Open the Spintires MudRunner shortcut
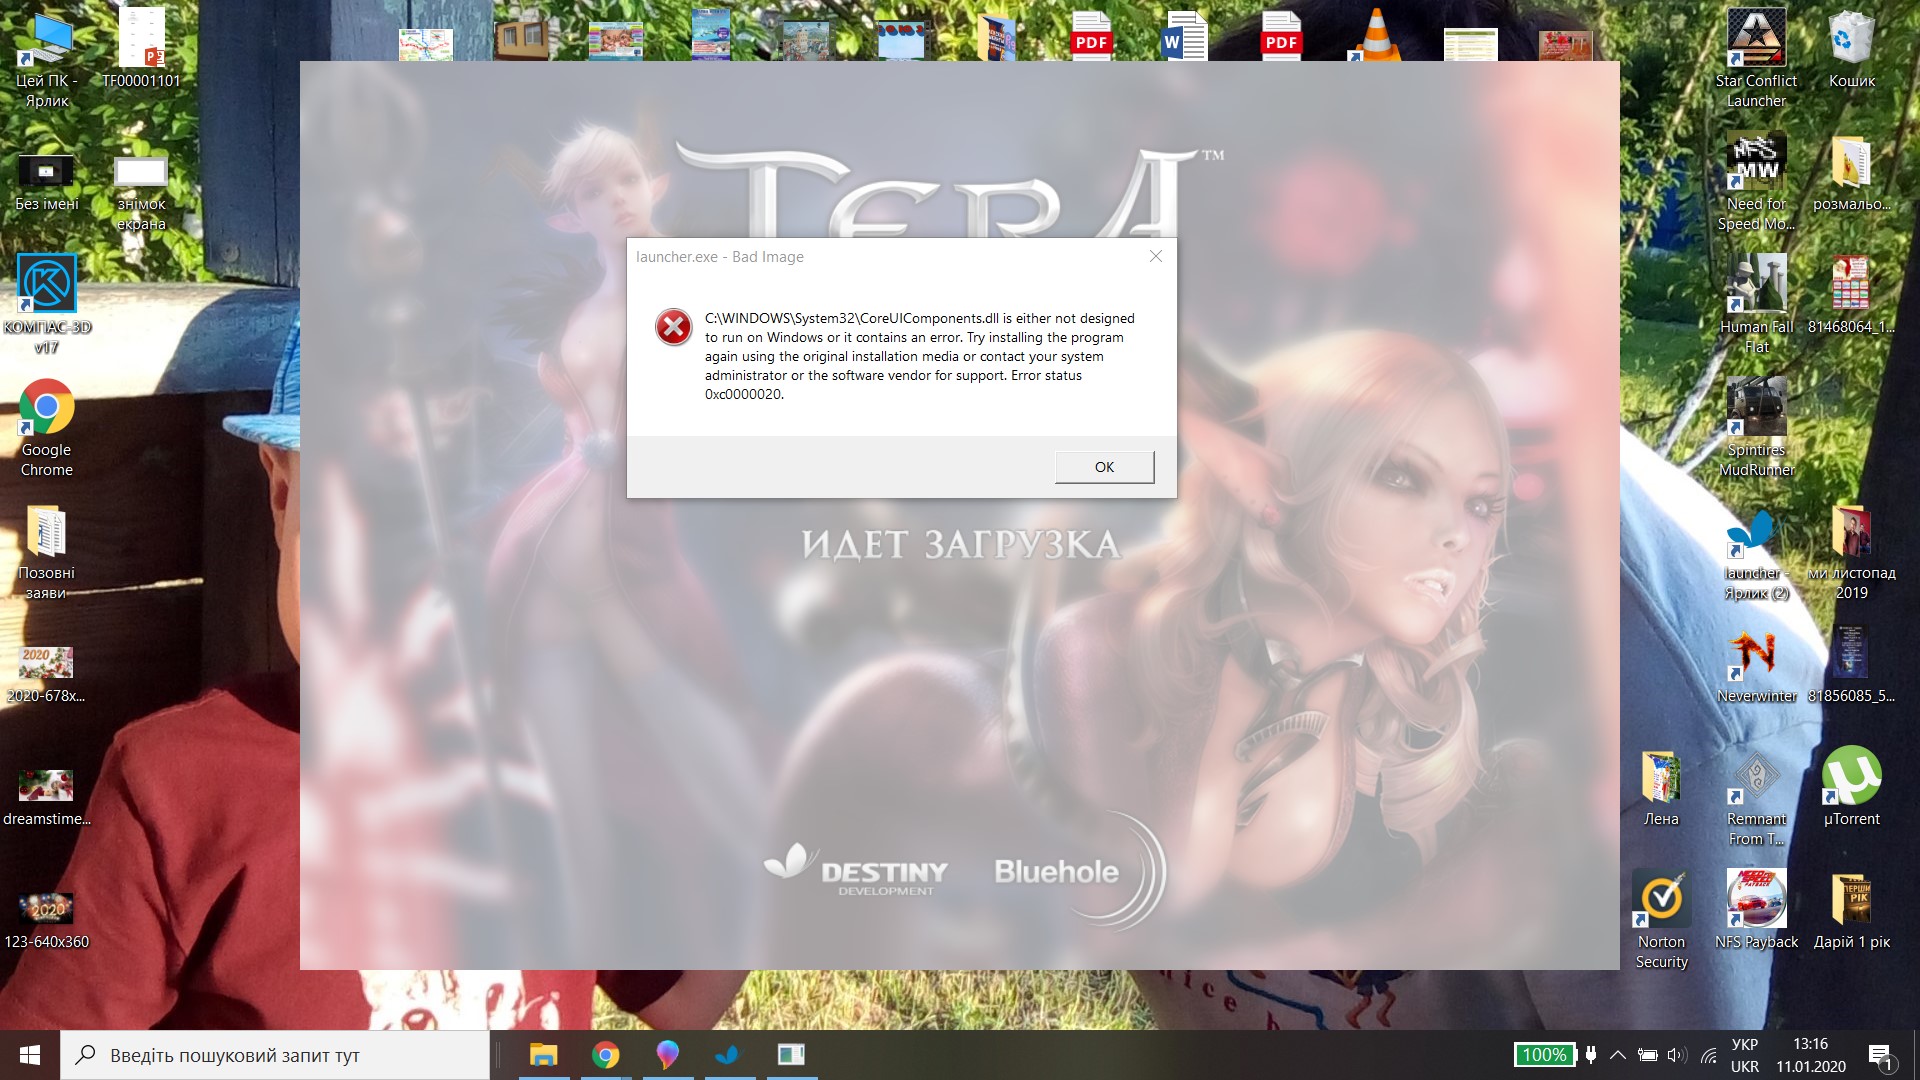 [x=1756, y=427]
